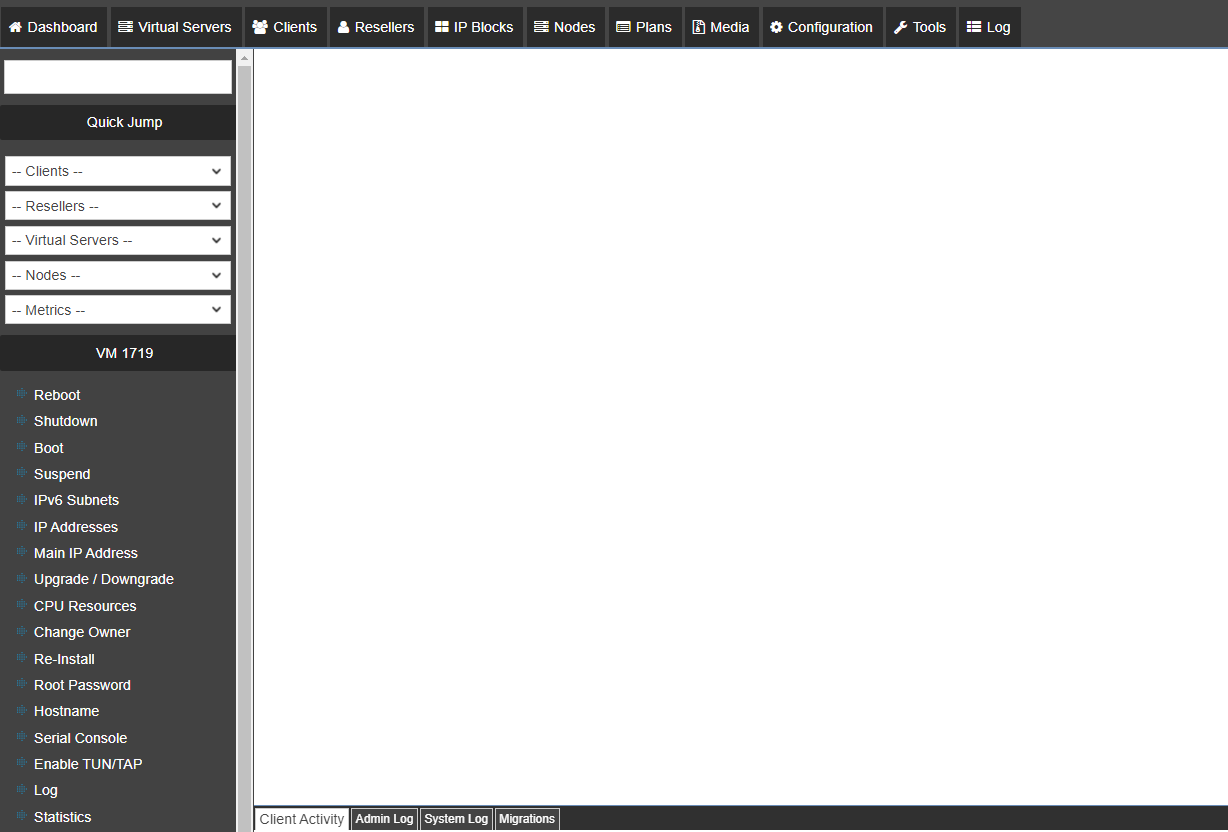Screen dimensions: 1228x832
Task: Go to Virtual Servers in the top menu
Action: coord(175,27)
